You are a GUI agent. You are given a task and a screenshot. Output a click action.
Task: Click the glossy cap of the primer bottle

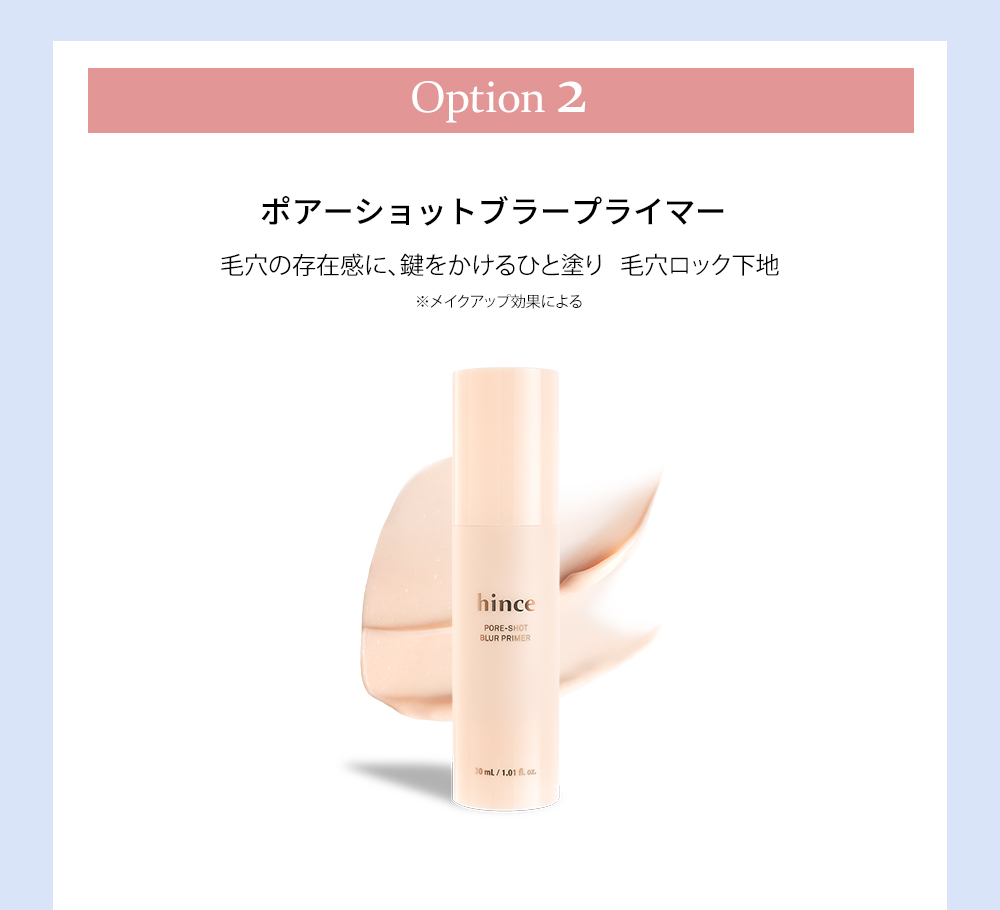click(x=506, y=446)
